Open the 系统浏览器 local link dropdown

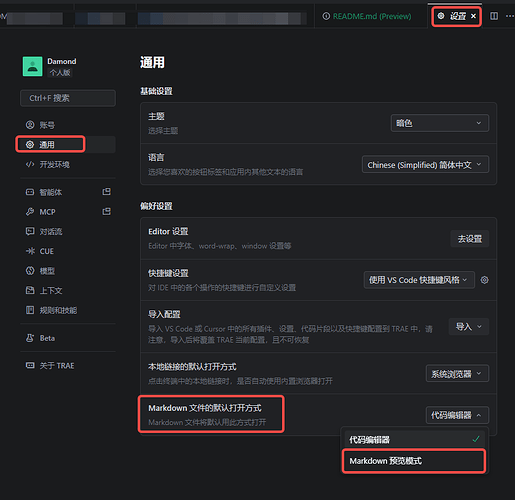point(457,374)
